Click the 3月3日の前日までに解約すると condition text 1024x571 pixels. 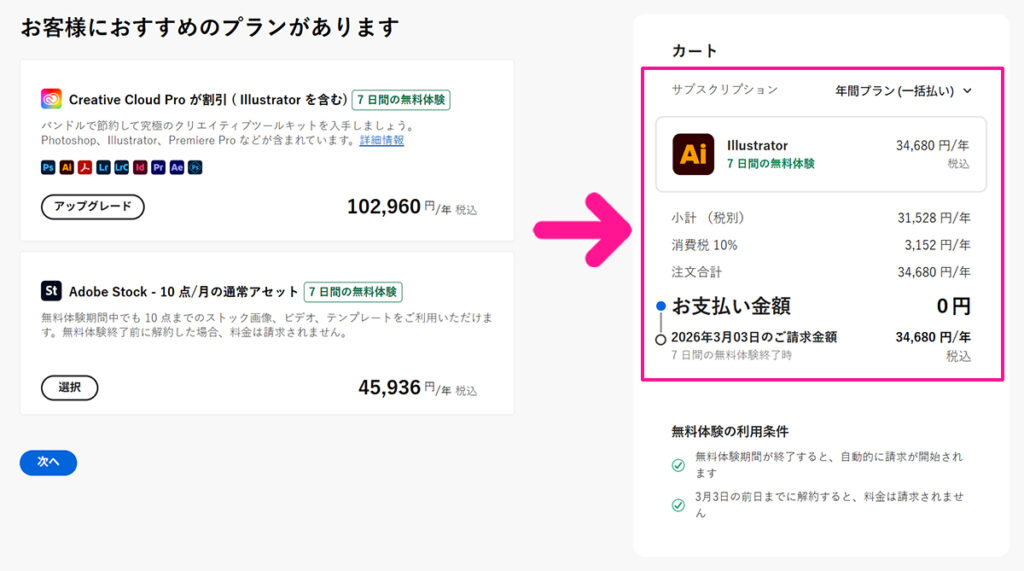(829, 504)
